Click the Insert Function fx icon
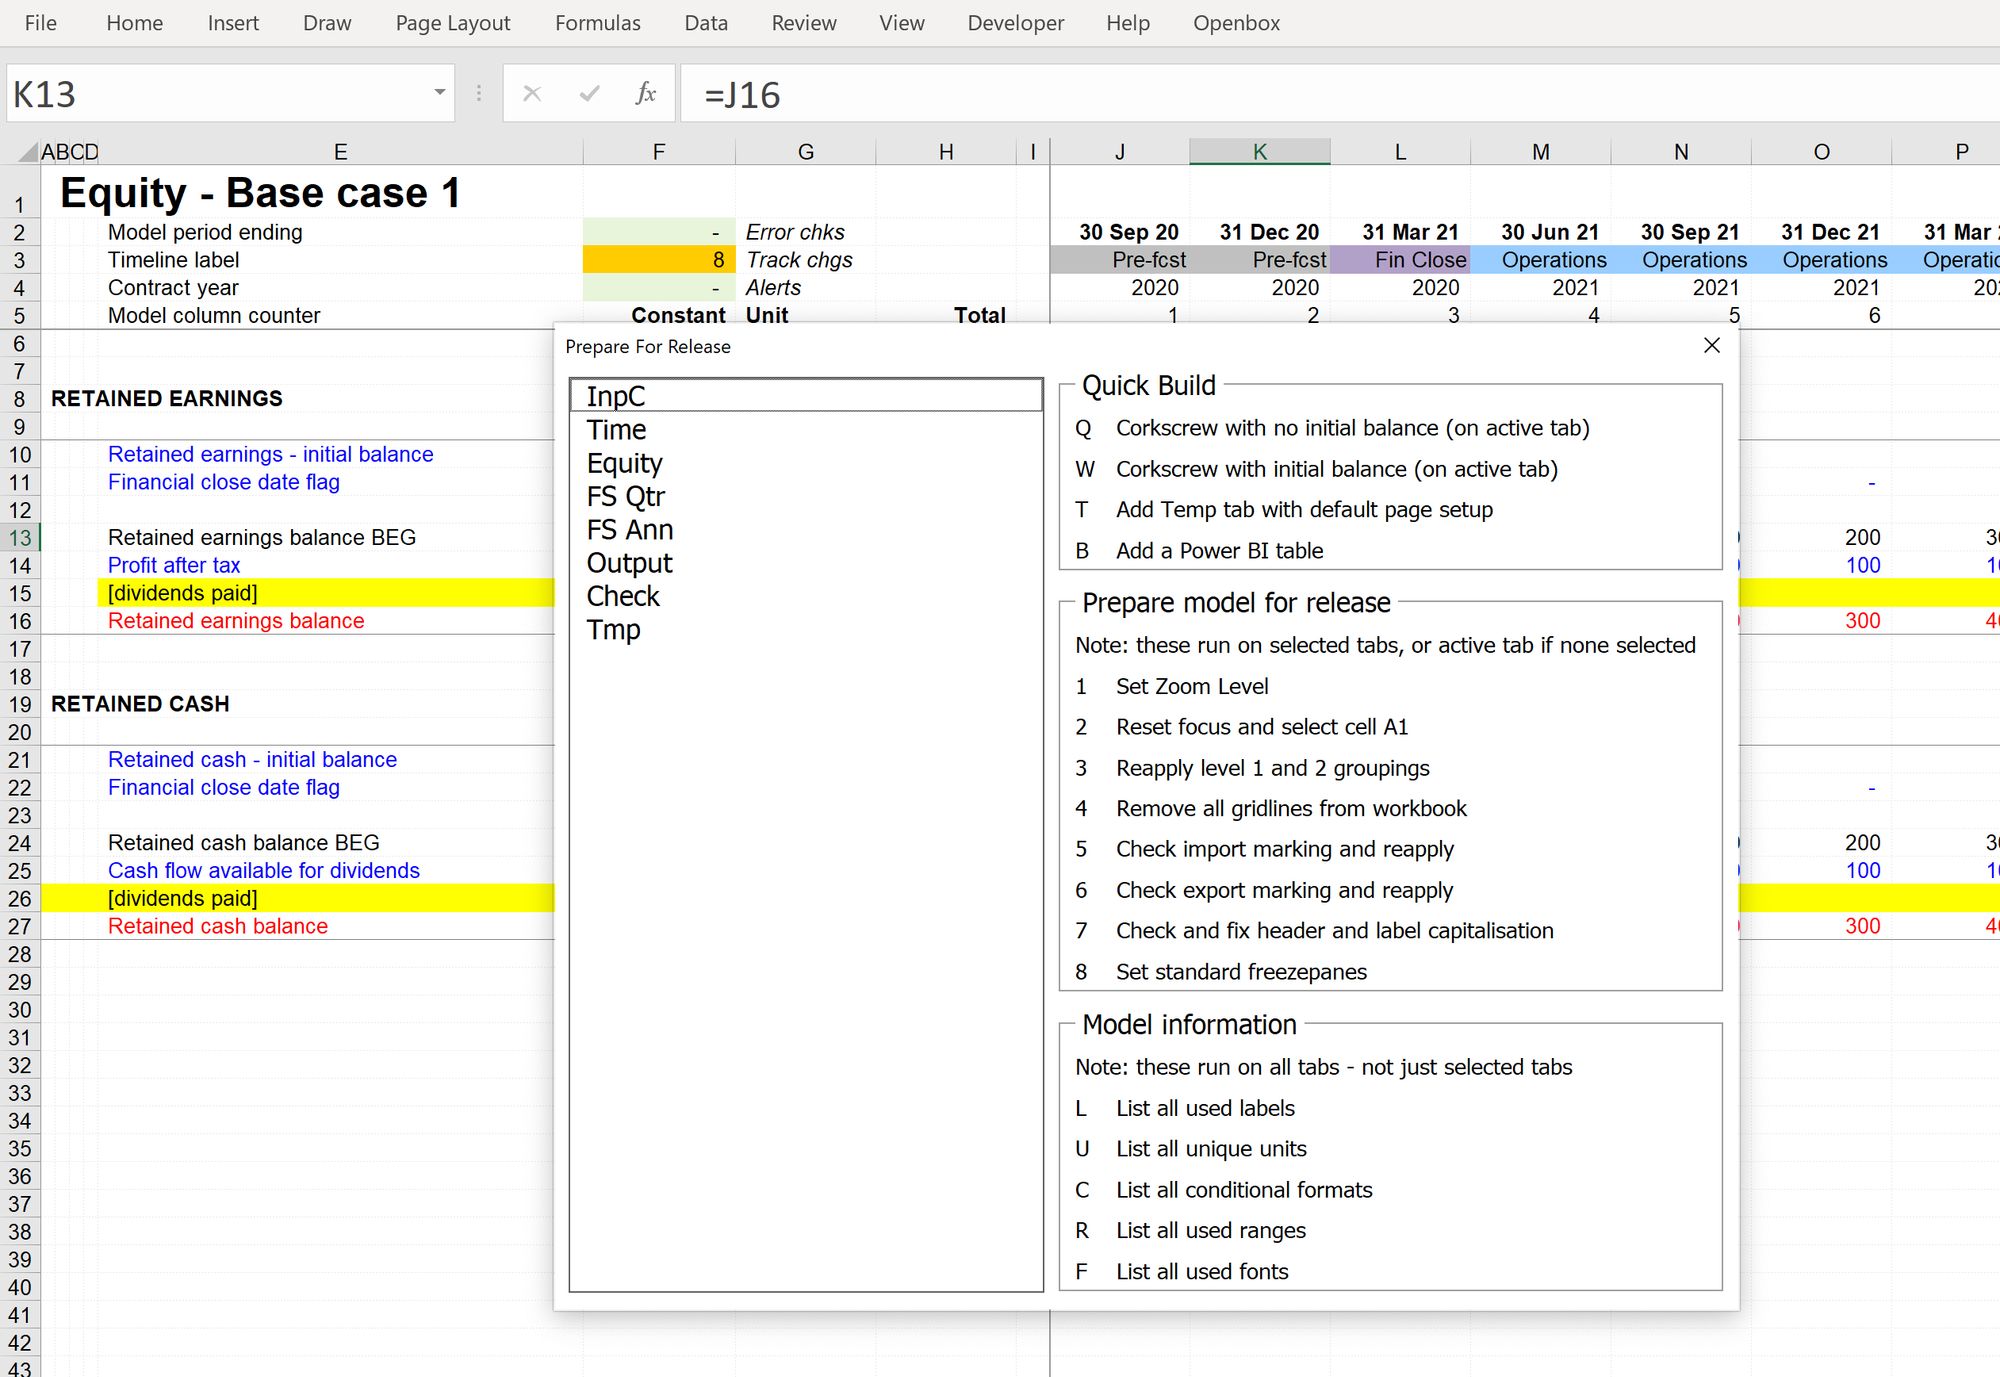Viewport: 2000px width, 1377px height. coord(645,94)
